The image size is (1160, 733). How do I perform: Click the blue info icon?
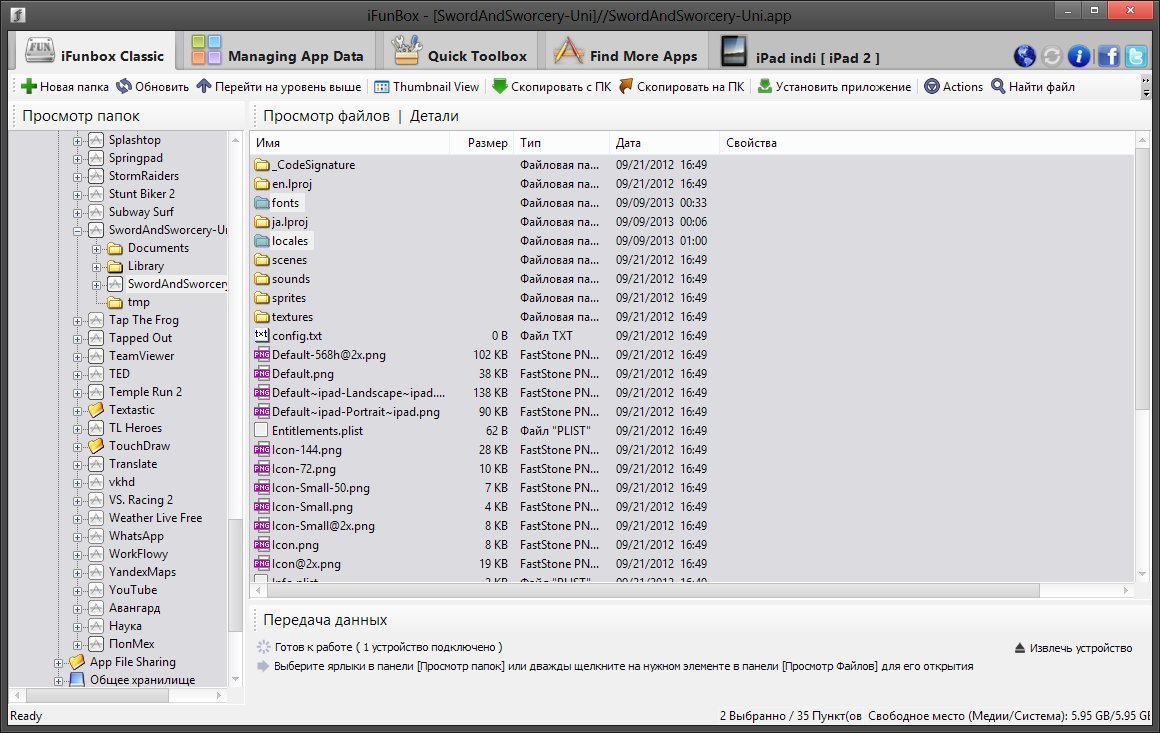(x=1079, y=56)
